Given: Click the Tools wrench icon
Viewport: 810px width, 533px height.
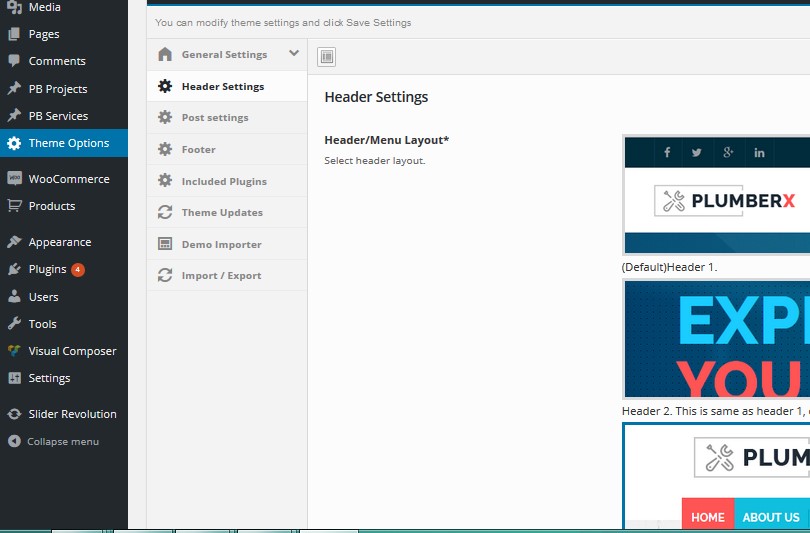Looking at the screenshot, I should tap(14, 324).
